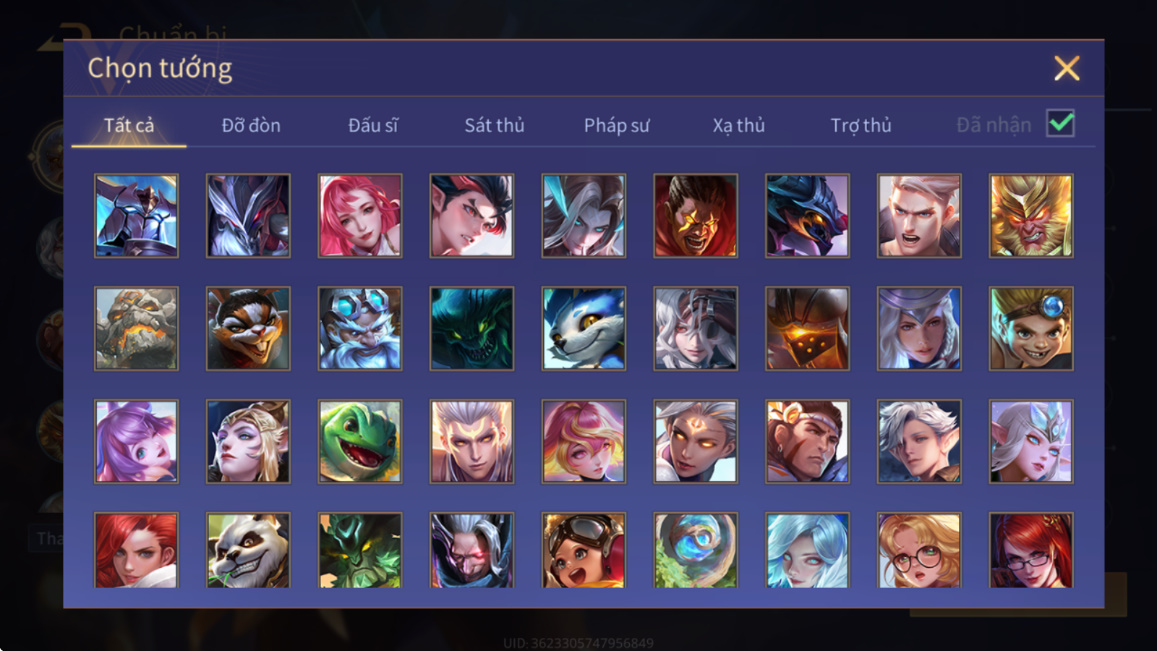Filter heroes by Xạ thủ
This screenshot has height=651, width=1157.
tap(739, 125)
